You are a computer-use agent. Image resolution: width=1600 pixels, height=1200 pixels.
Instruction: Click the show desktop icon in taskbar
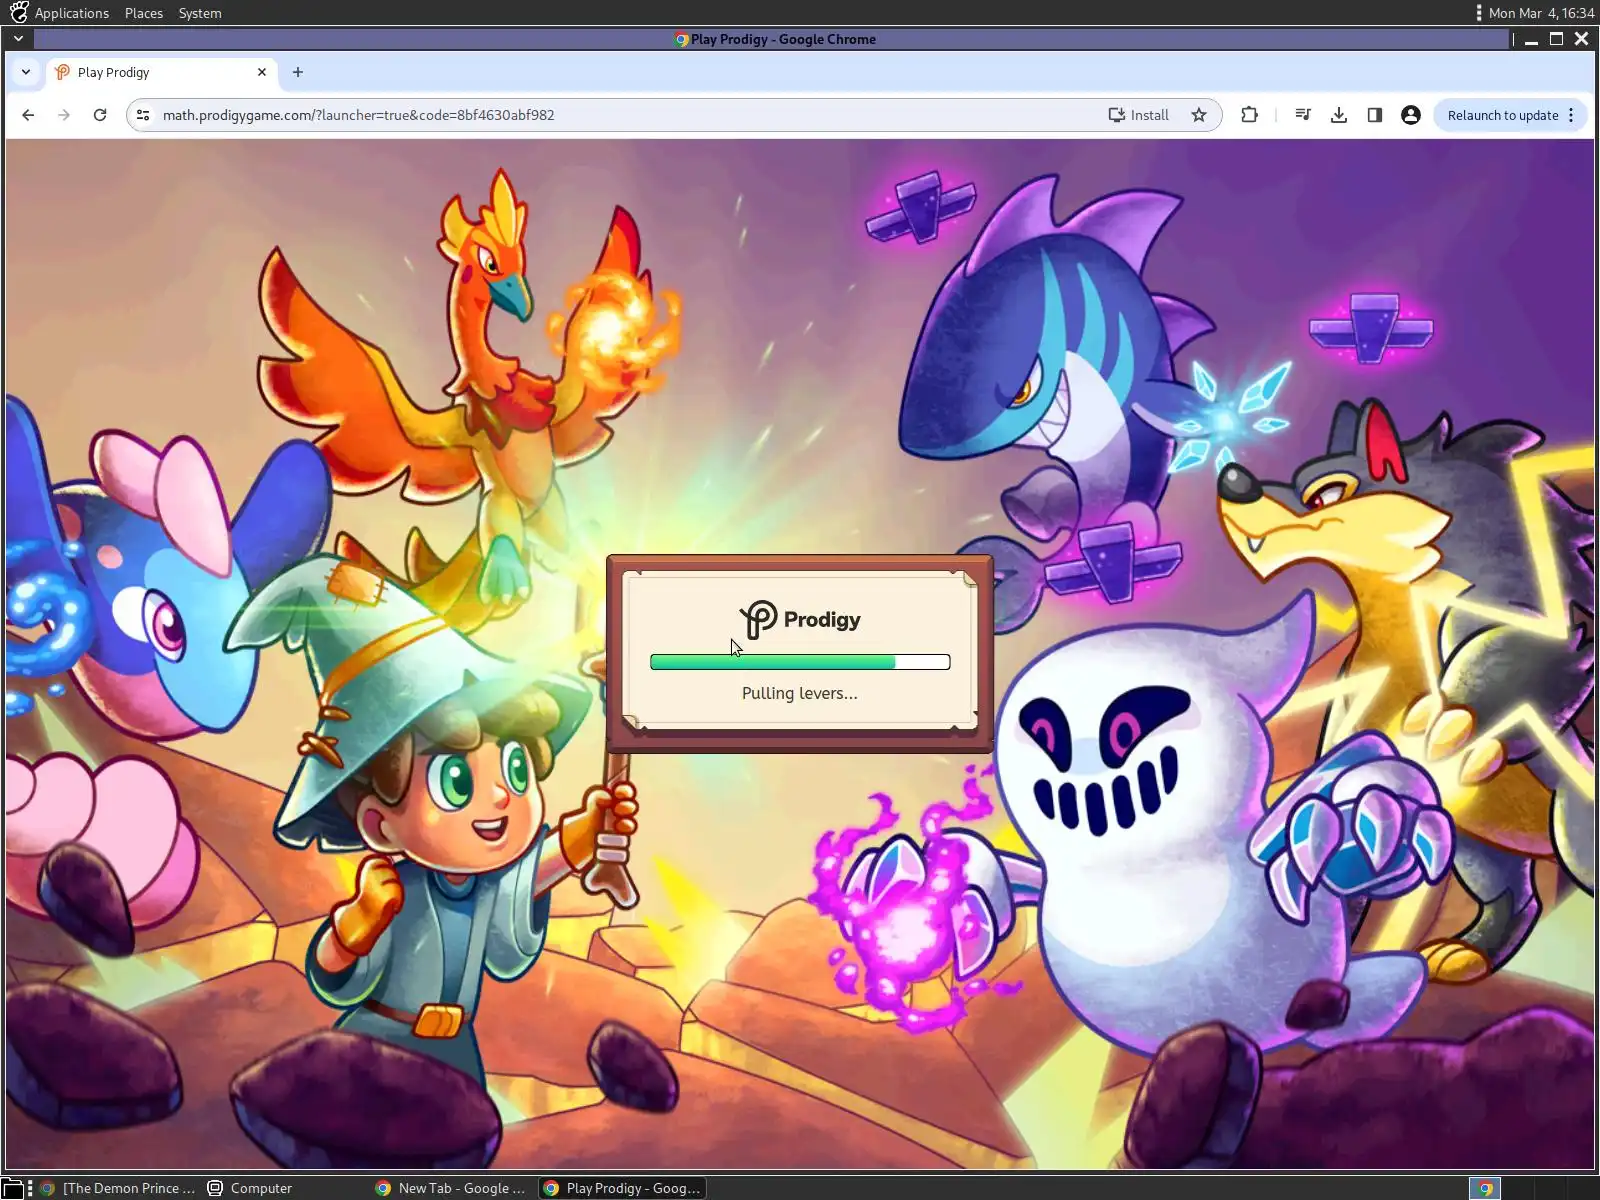11,1188
